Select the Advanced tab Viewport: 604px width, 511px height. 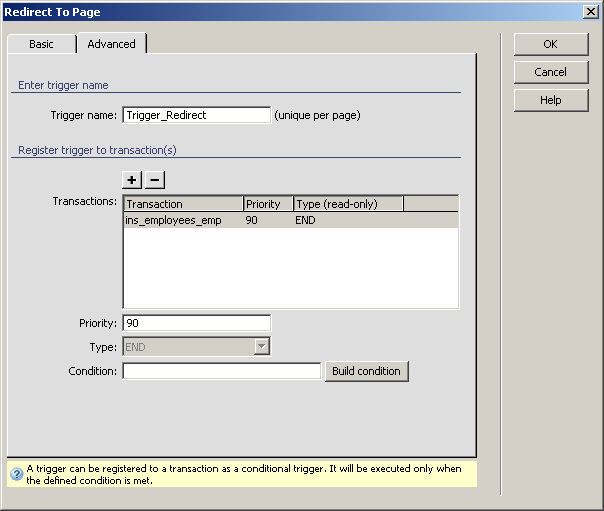[x=111, y=44]
